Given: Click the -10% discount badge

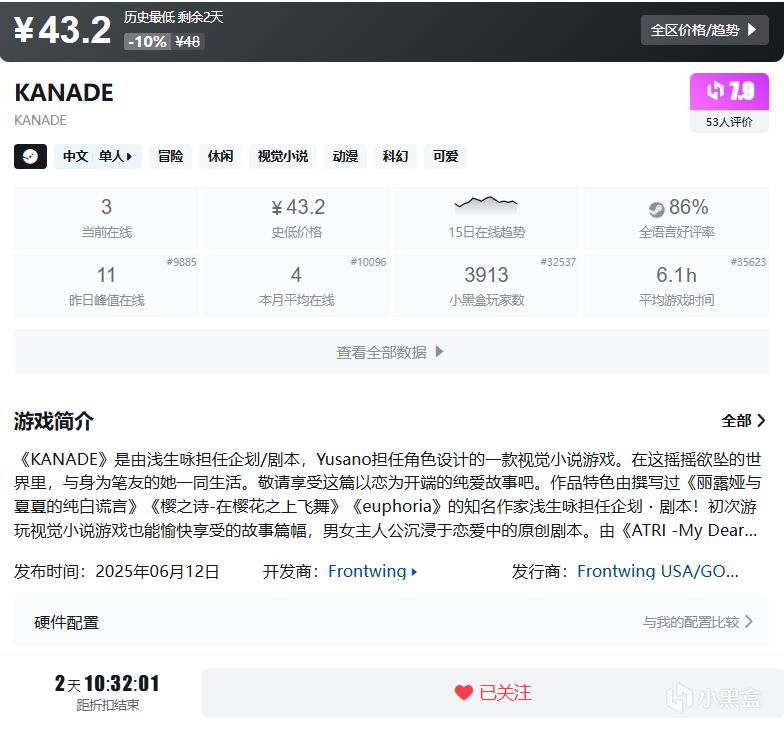Looking at the screenshot, I should point(148,42).
